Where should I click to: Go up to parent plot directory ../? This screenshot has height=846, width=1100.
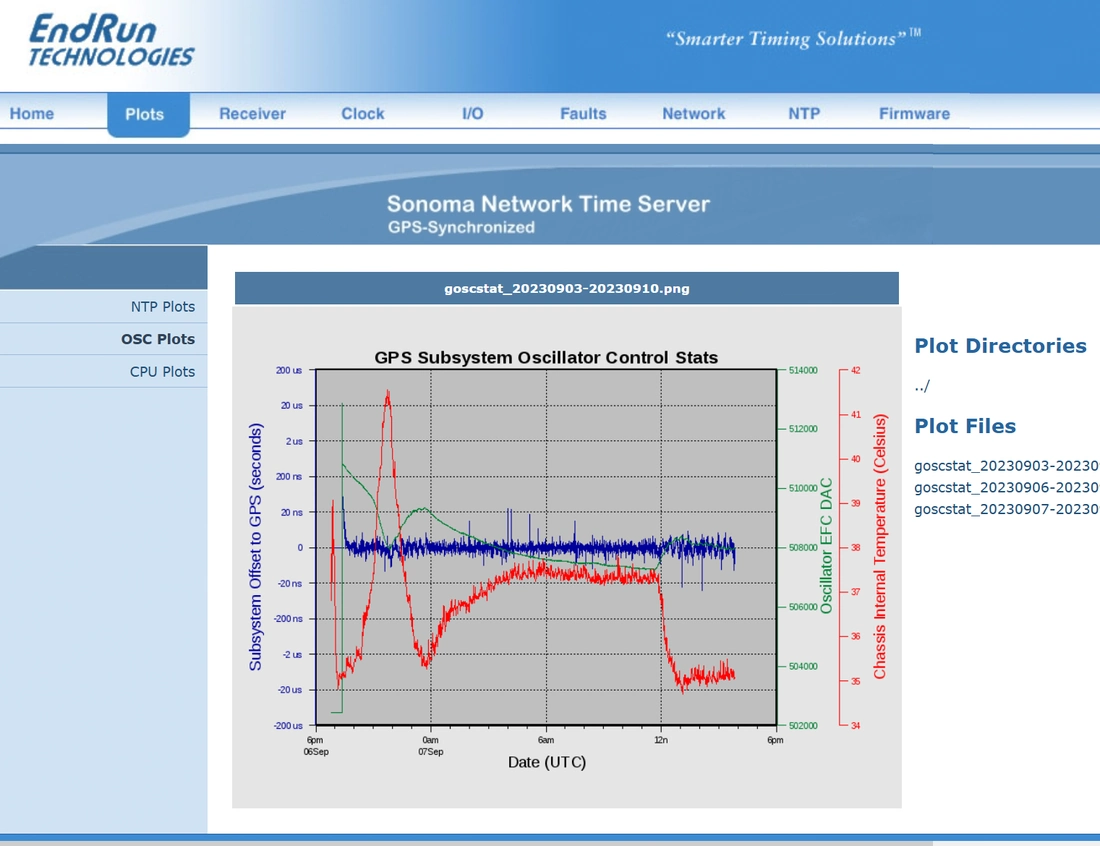click(922, 386)
